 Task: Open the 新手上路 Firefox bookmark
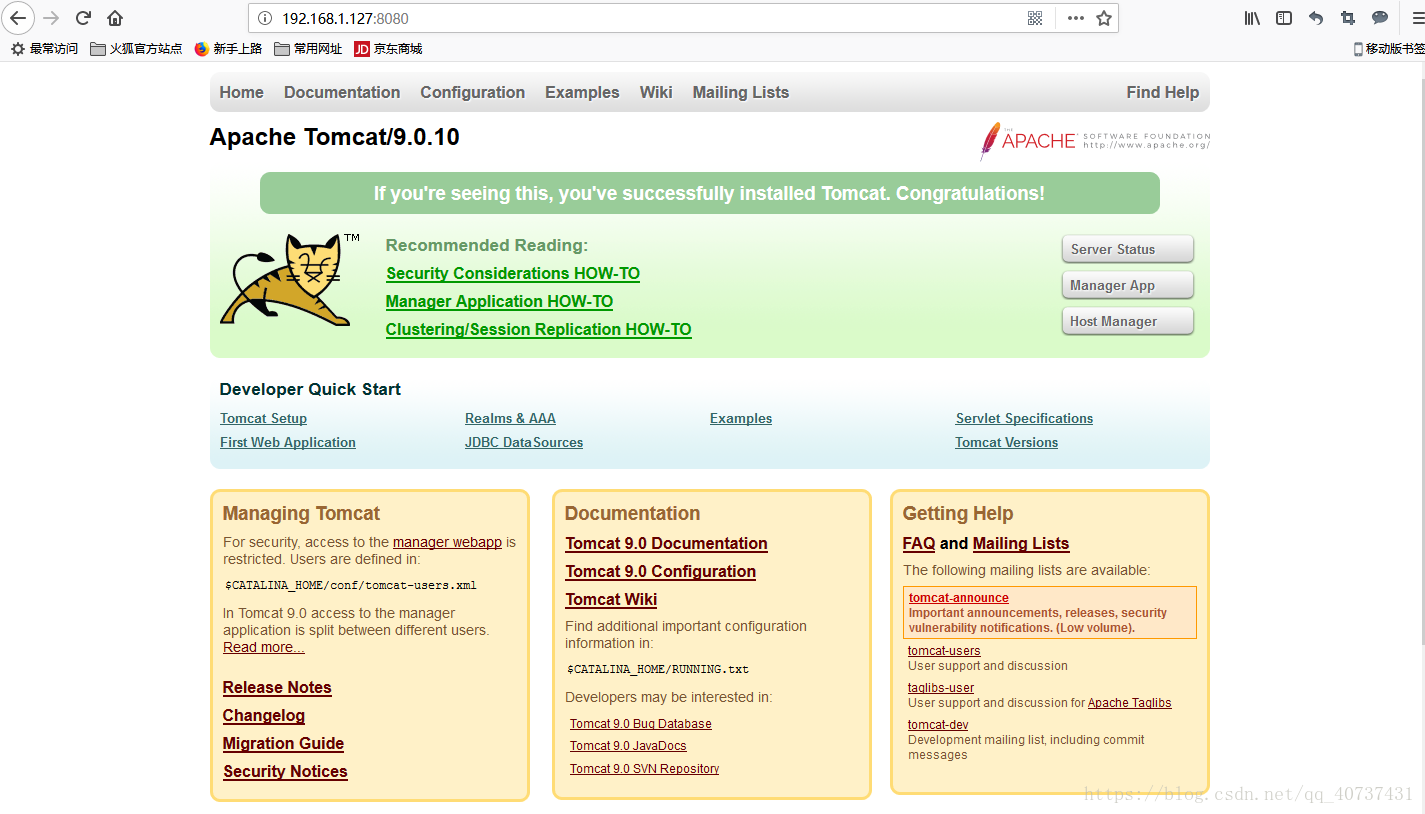(228, 48)
